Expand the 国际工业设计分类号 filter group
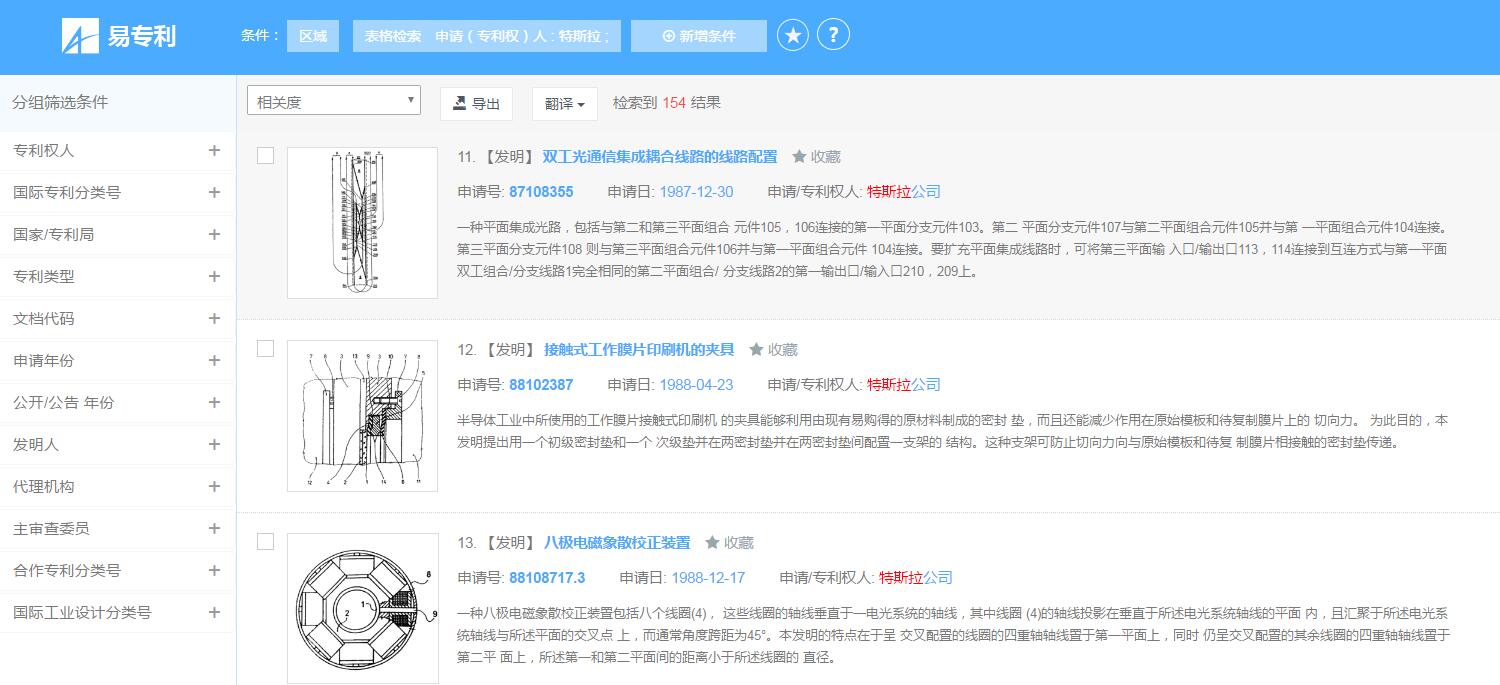Screen dimensions: 1500x685 pos(214,613)
